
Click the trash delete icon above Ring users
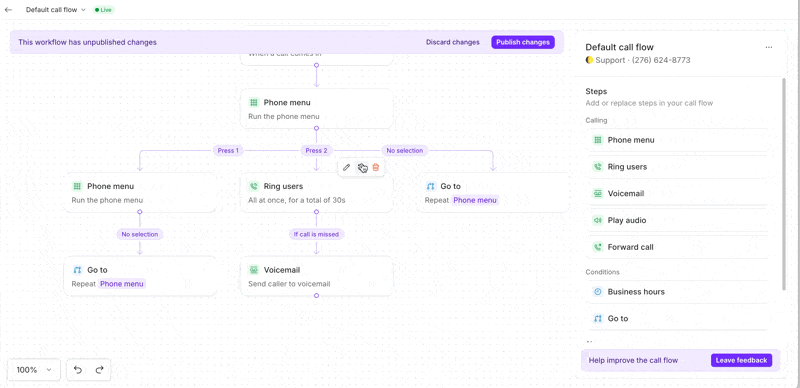pos(376,167)
